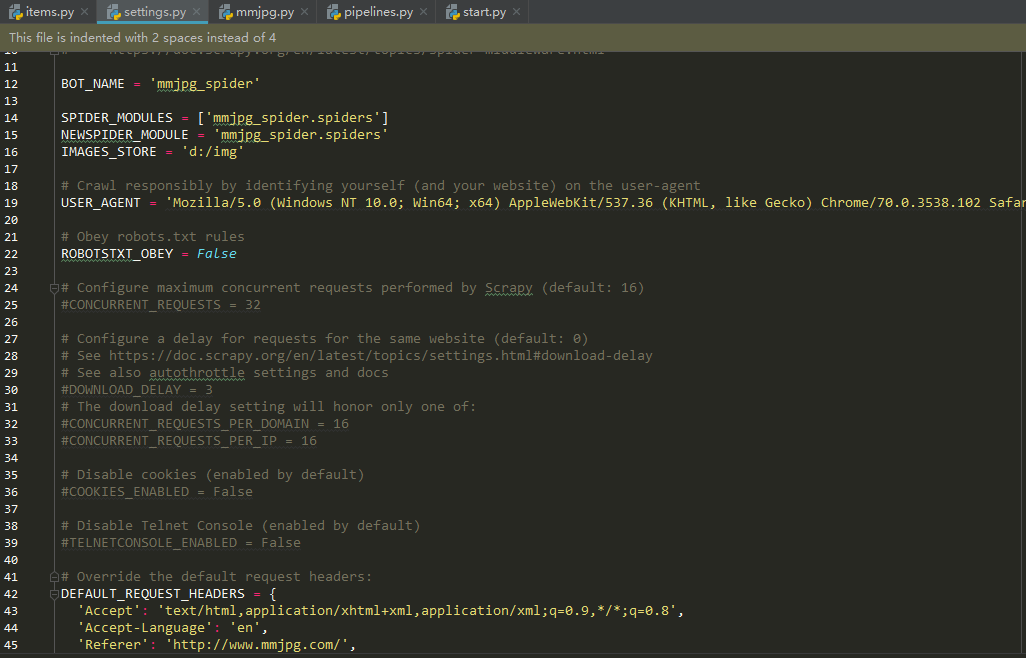1026x658 pixels.
Task: Click the Python file icon on the start.py tab
Action: (452, 12)
